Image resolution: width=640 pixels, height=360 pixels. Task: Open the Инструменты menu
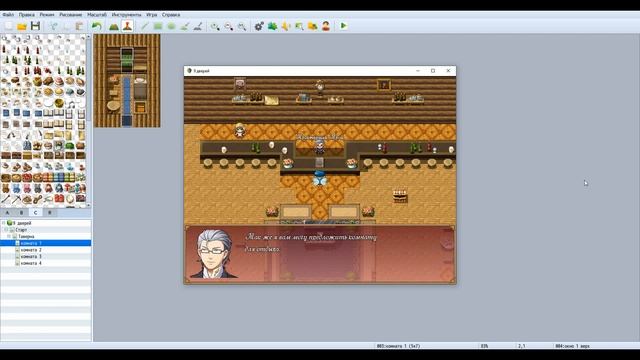(127, 15)
